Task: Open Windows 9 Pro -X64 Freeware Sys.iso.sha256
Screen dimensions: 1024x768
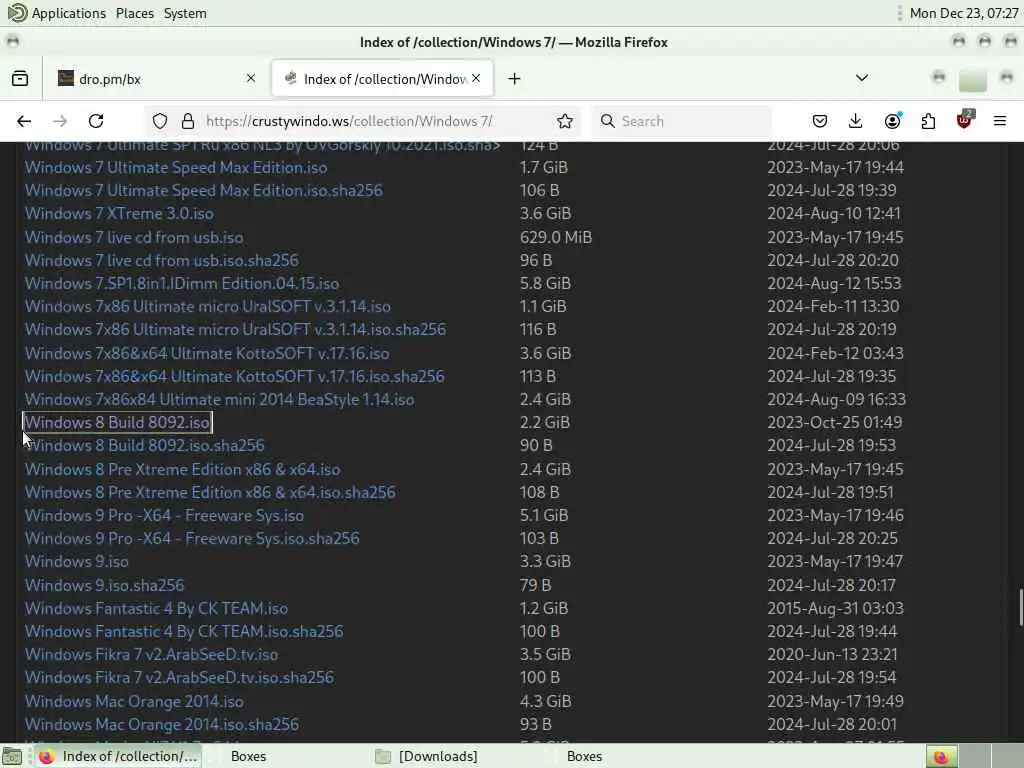Action: tap(192, 538)
